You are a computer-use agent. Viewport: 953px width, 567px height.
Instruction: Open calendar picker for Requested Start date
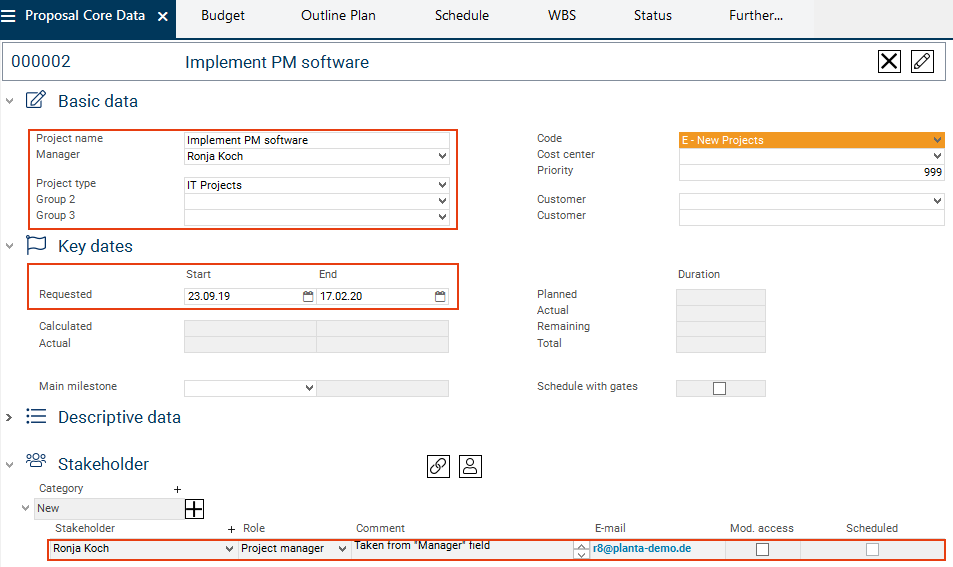click(308, 296)
